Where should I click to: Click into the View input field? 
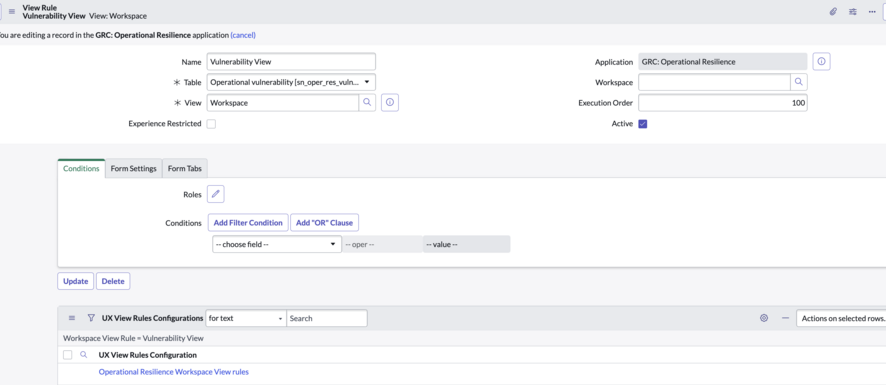(x=283, y=103)
